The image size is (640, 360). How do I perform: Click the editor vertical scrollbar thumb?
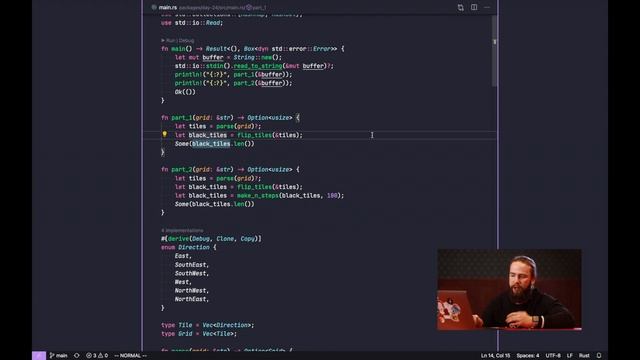pyautogui.click(x=494, y=51)
